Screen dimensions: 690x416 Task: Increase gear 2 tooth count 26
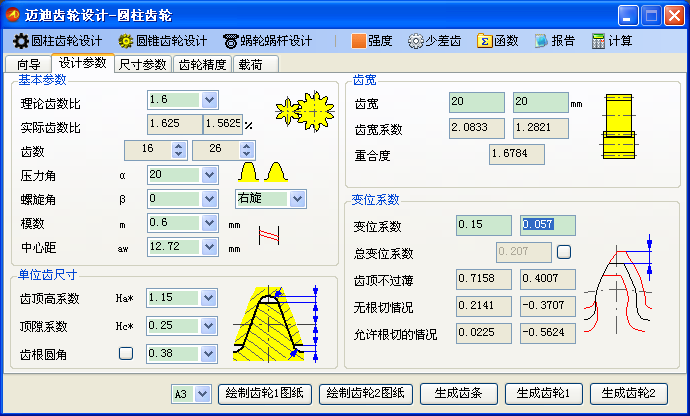click(246, 146)
